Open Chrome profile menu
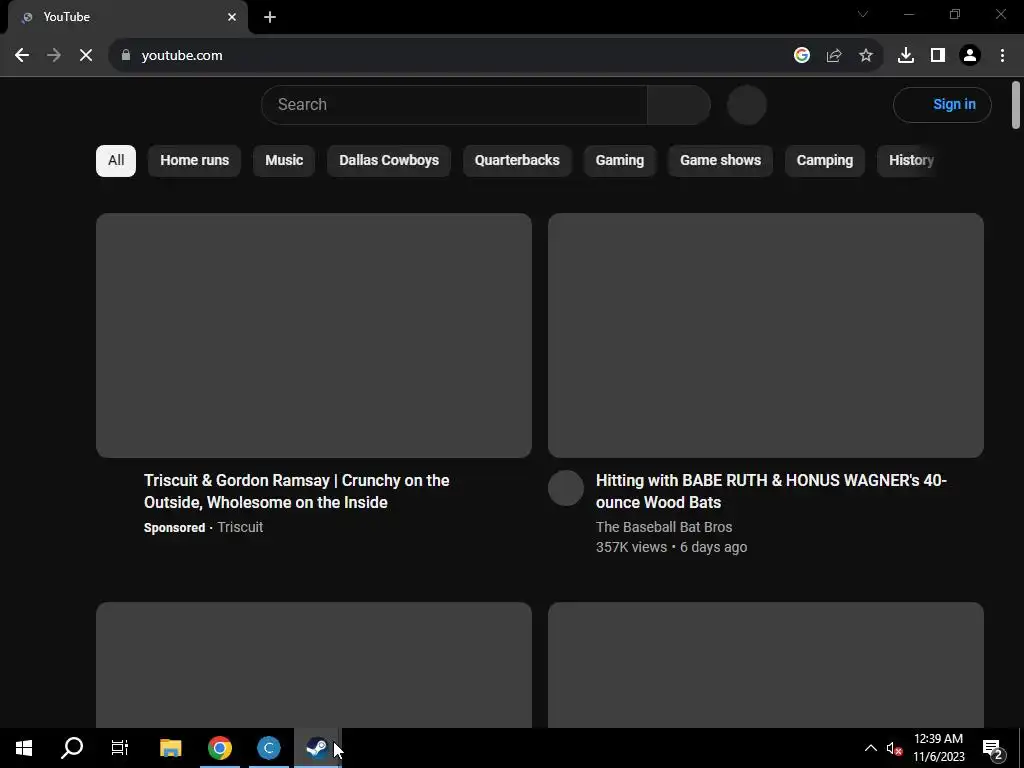This screenshot has height=768, width=1024. (970, 56)
